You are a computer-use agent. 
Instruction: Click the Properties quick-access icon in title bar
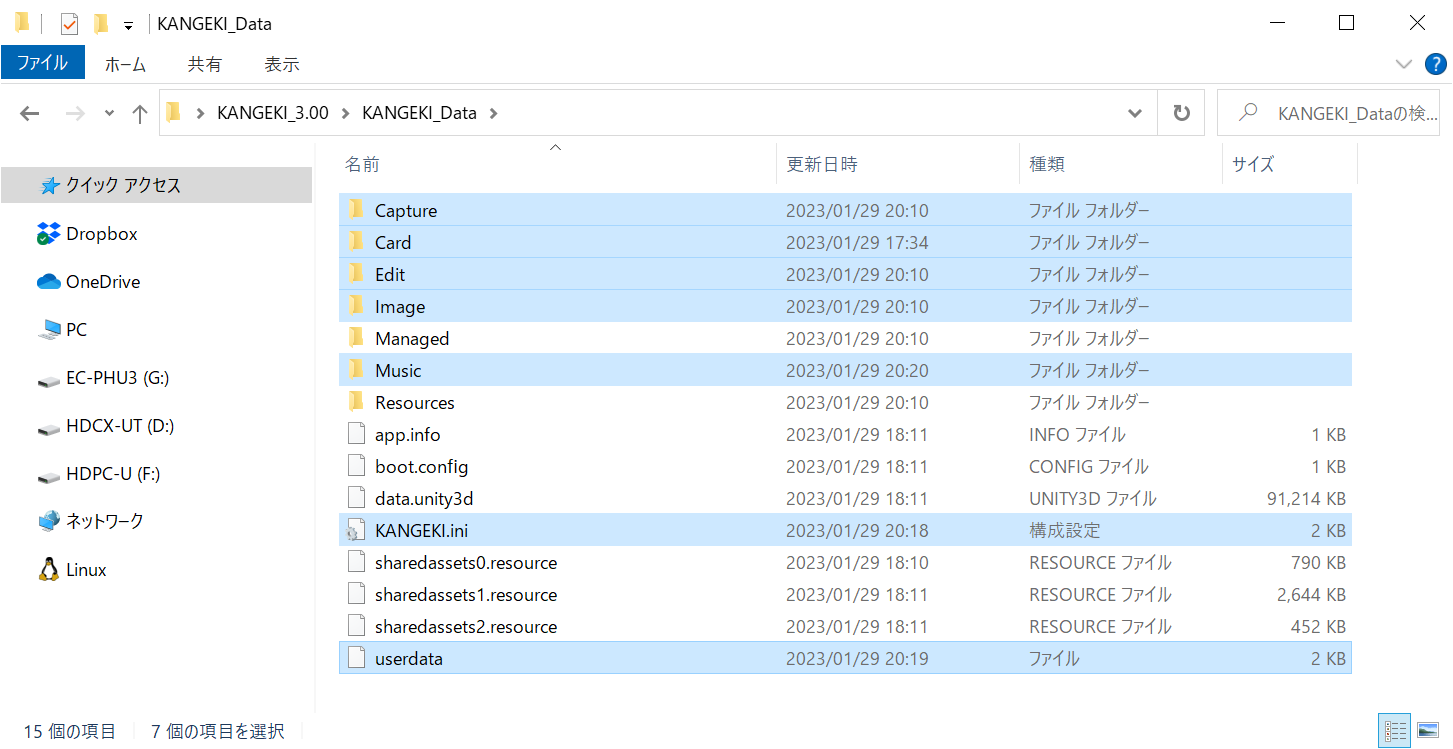point(69,24)
